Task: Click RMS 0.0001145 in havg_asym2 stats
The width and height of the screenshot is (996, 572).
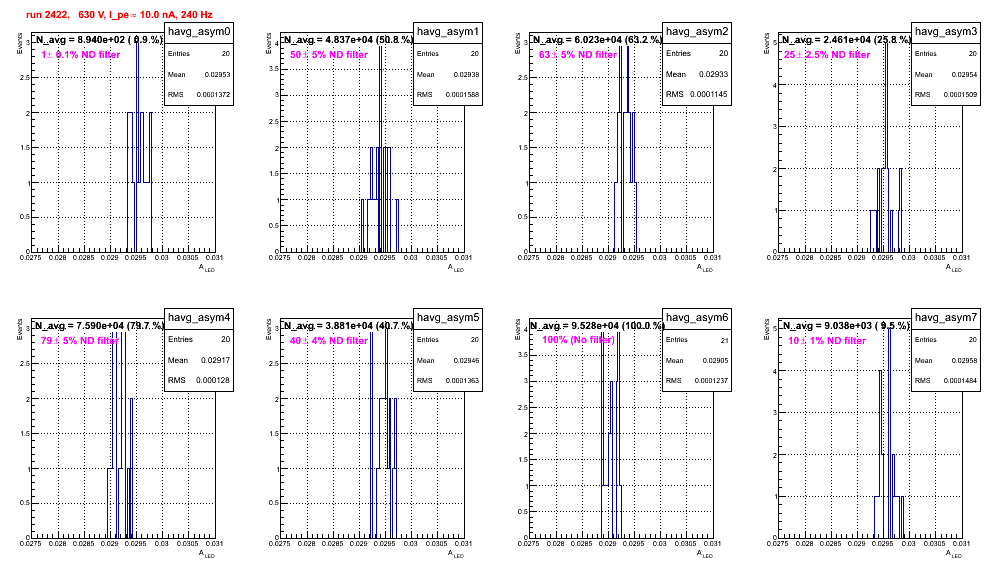Action: tap(697, 94)
